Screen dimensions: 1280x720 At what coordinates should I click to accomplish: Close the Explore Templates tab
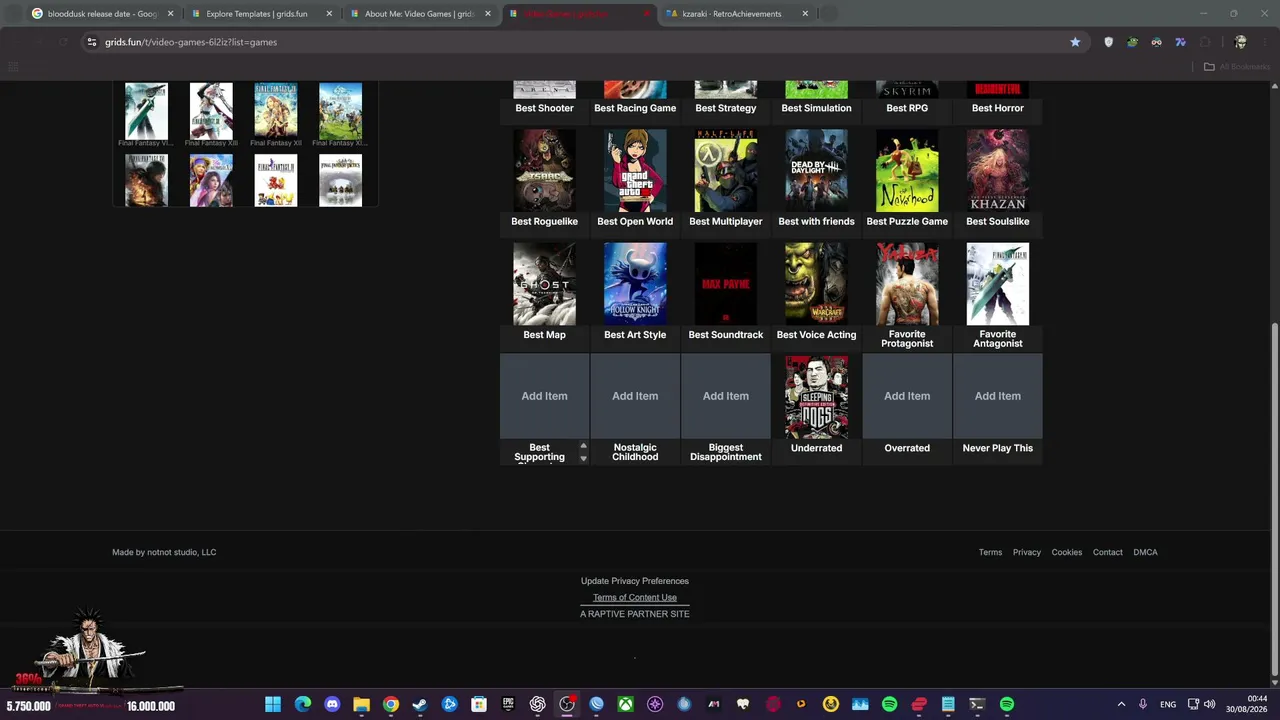pos(329,14)
